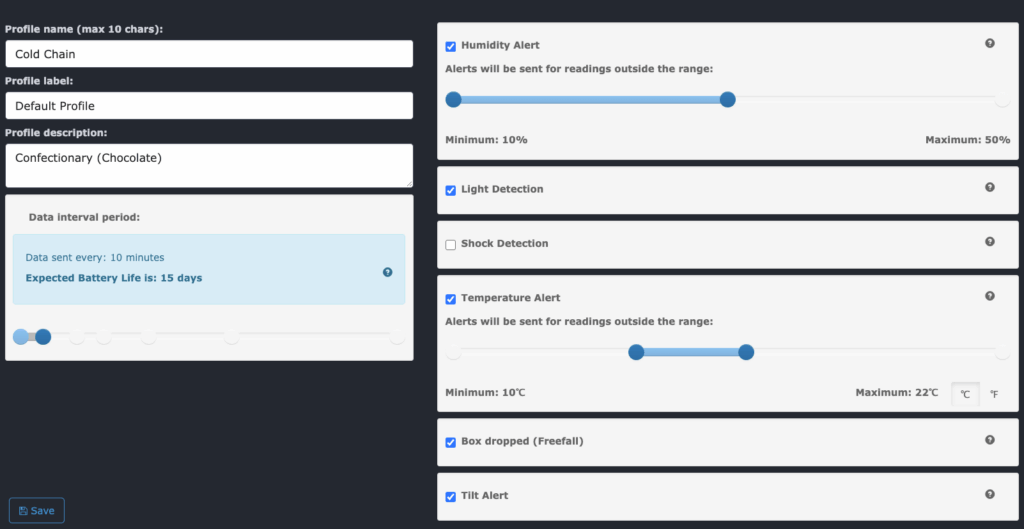Save the profile settings
The height and width of the screenshot is (529, 1024).
[37, 511]
